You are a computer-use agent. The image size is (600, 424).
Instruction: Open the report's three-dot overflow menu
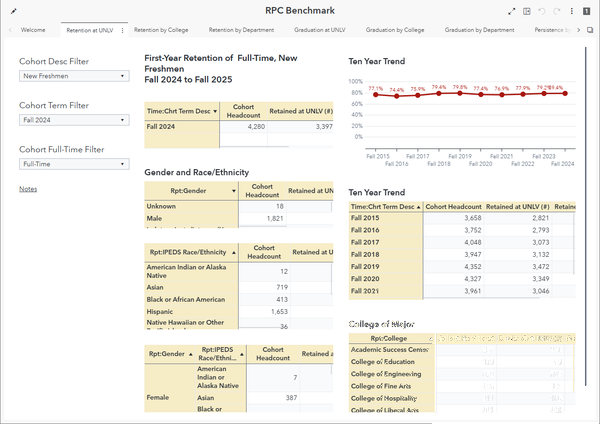[x=572, y=11]
